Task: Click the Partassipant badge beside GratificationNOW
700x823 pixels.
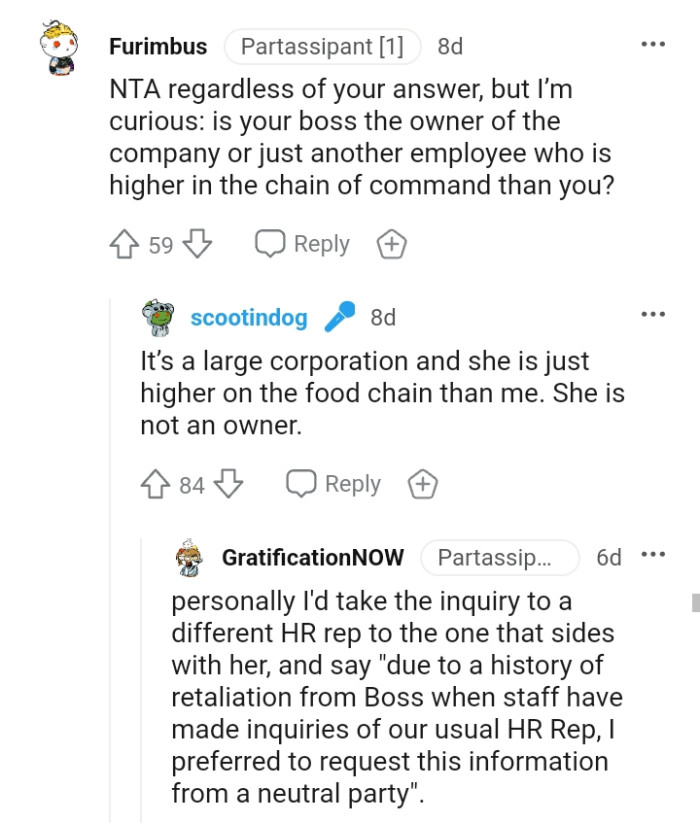Action: click(499, 557)
